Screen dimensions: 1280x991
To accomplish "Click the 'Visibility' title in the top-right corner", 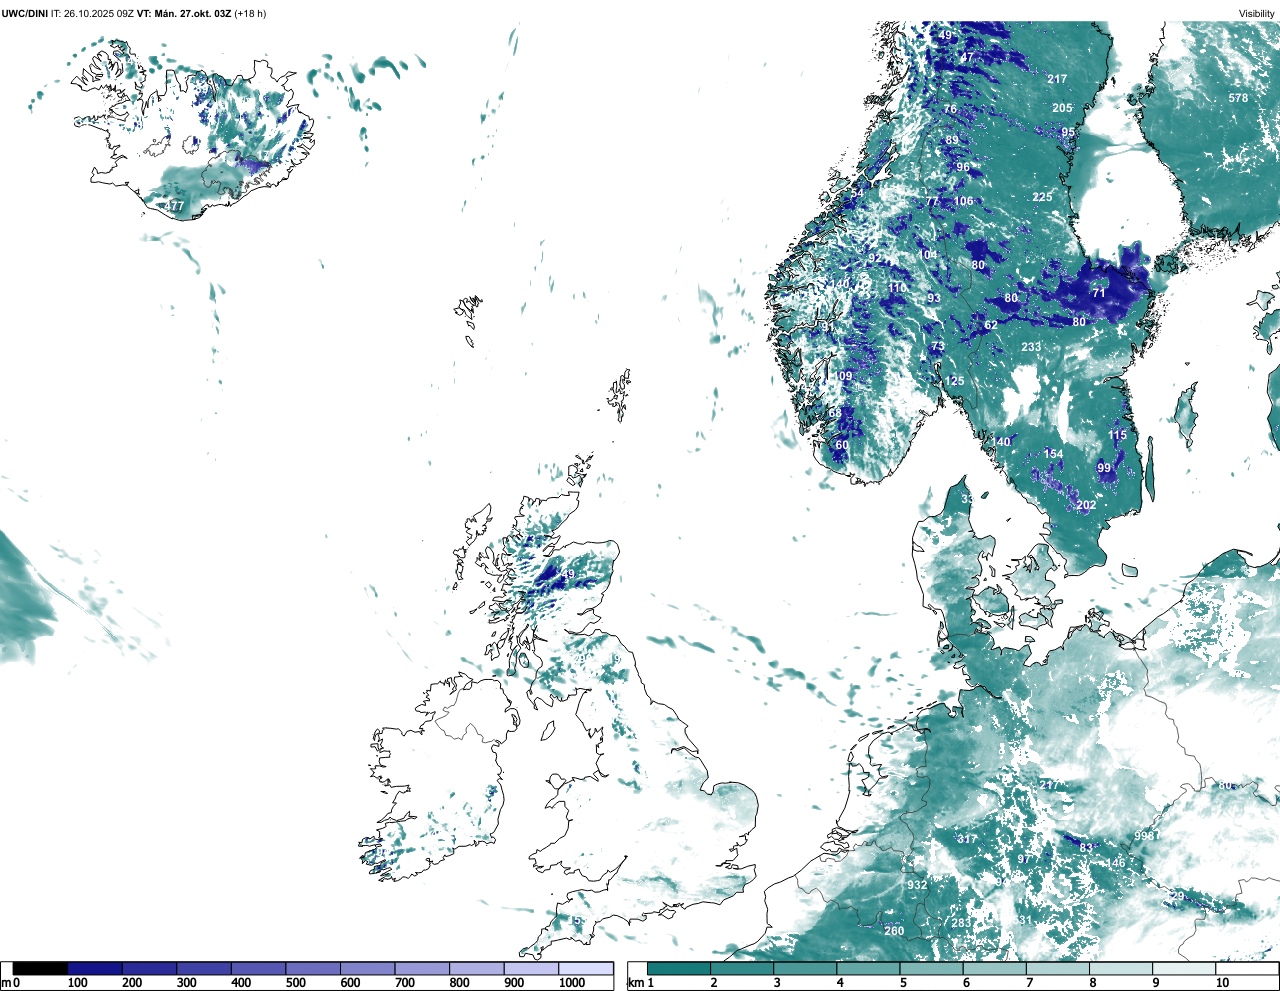I will (x=1256, y=13).
